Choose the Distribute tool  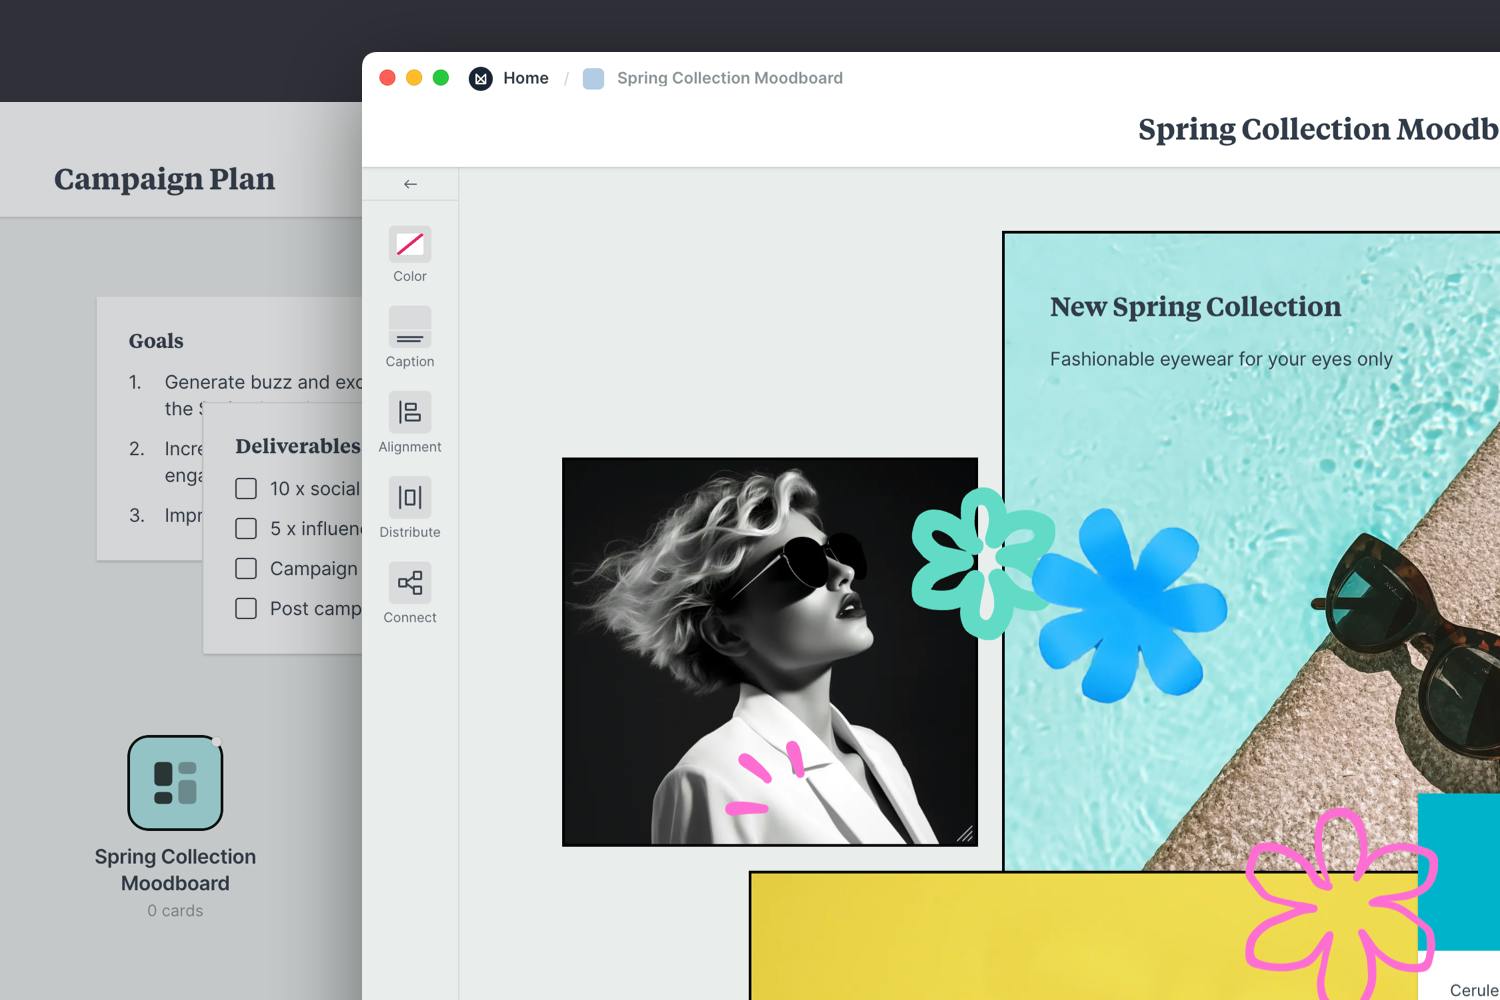pyautogui.click(x=410, y=497)
